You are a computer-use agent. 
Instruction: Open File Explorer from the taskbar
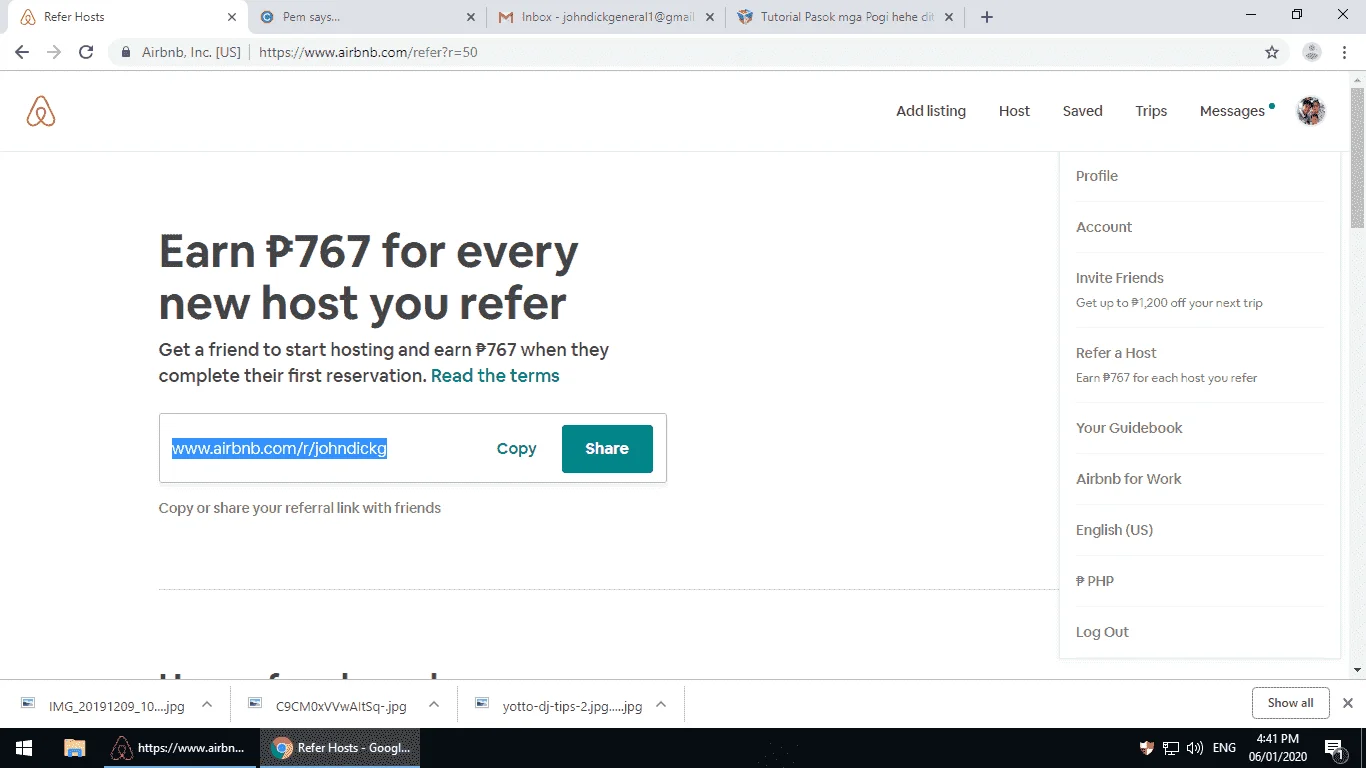75,748
